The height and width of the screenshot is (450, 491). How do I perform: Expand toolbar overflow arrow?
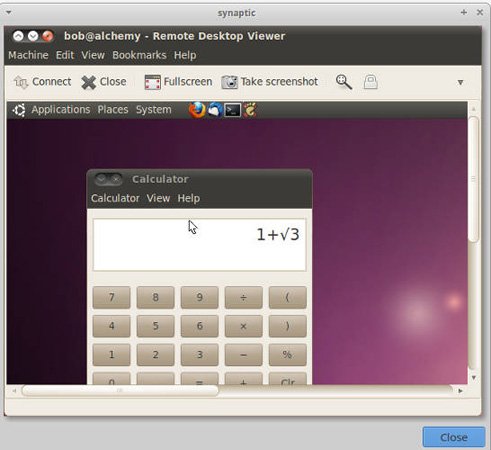[460, 82]
